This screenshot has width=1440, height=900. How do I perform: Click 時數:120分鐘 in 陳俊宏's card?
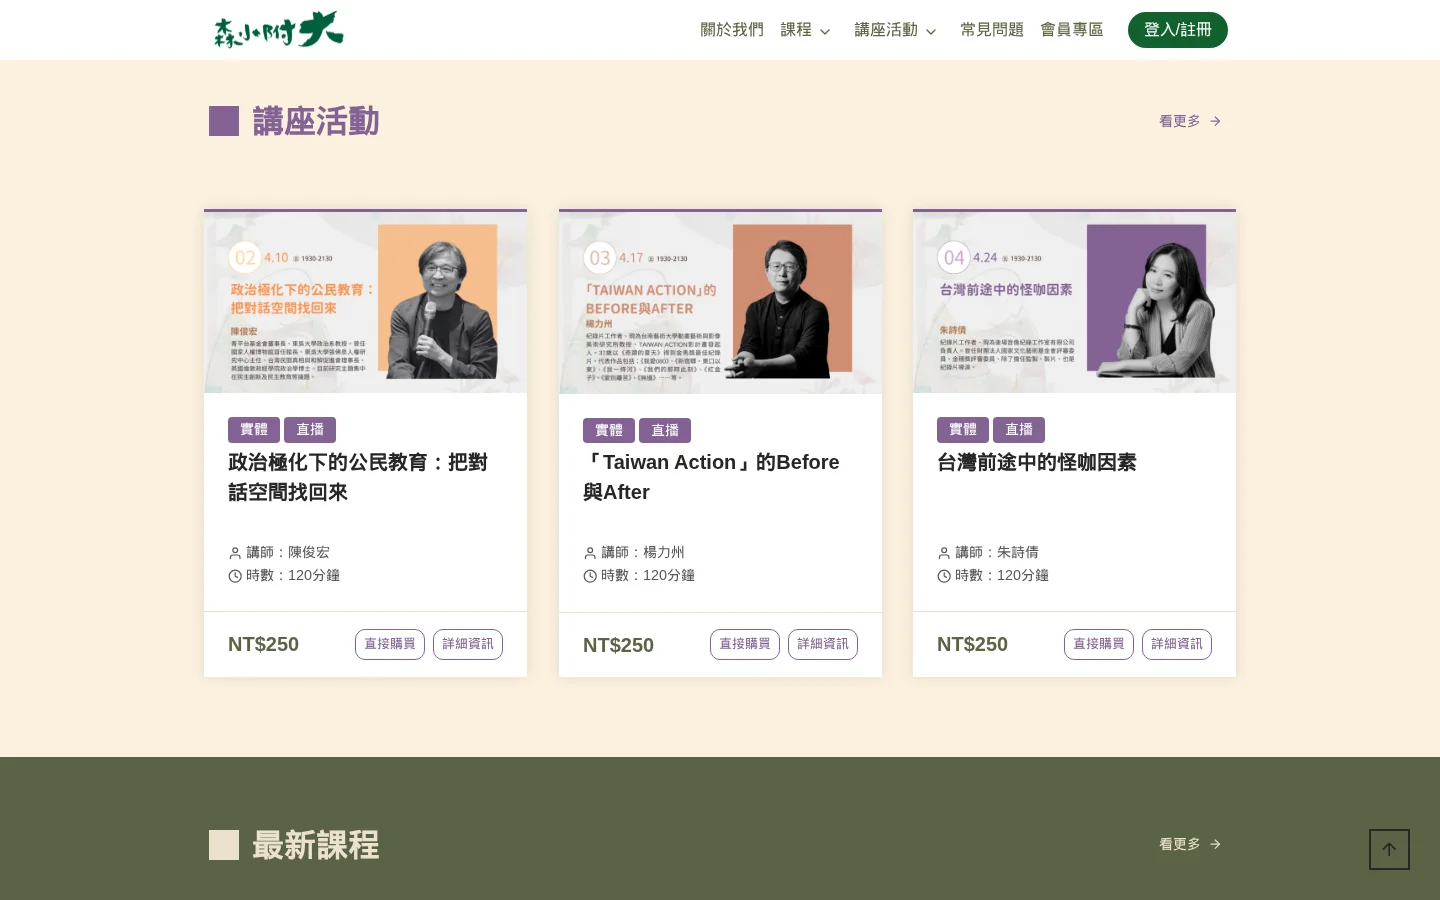pos(293,575)
